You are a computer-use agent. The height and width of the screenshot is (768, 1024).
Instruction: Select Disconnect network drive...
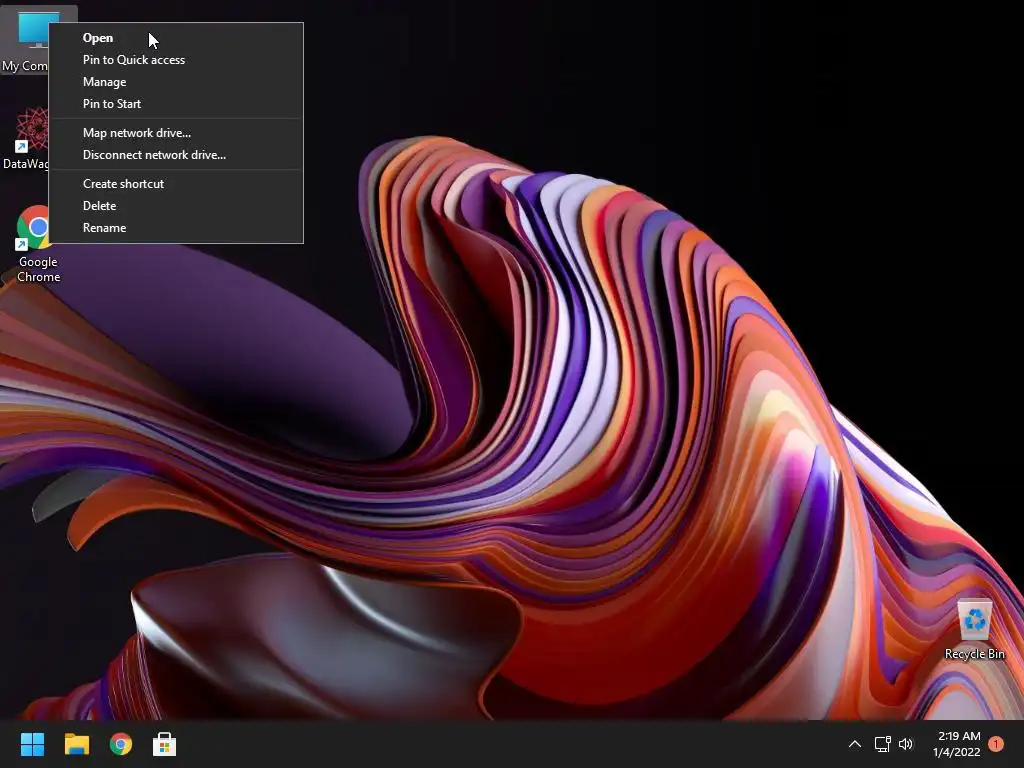click(176, 155)
